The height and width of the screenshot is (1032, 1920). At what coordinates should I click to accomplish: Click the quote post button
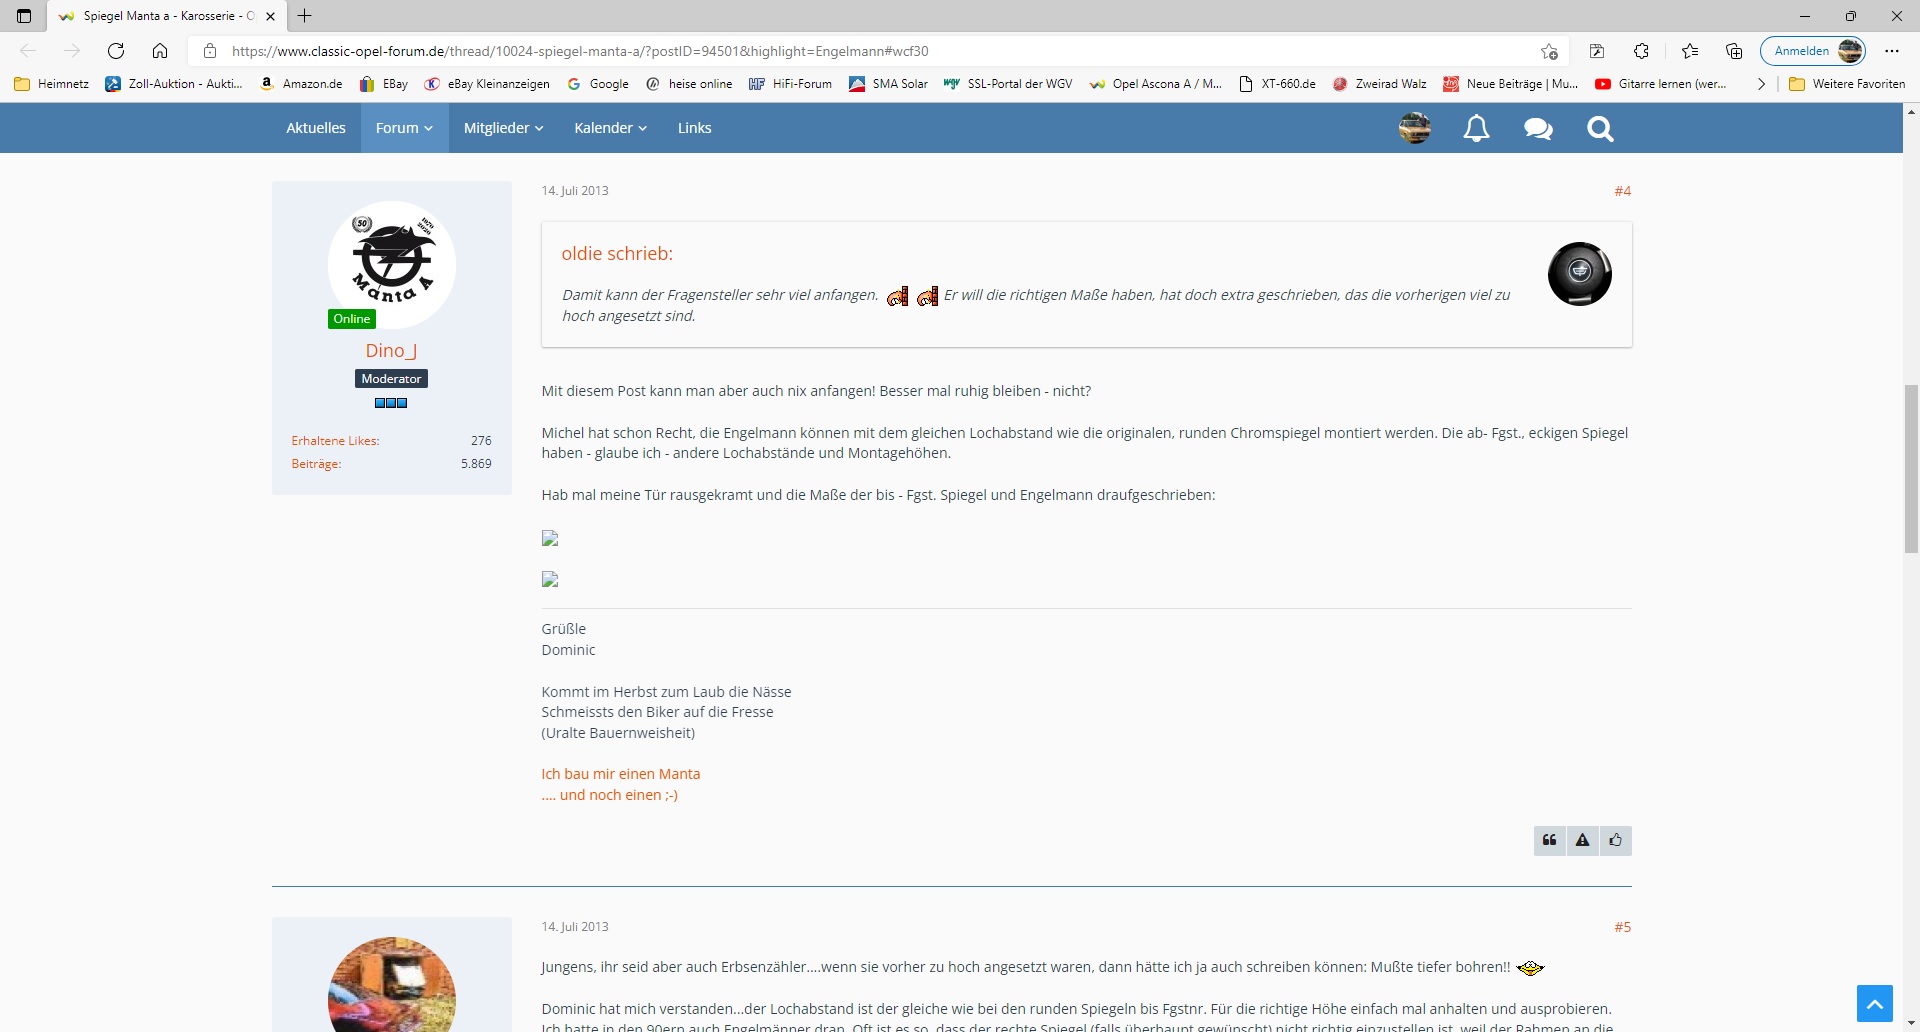[x=1550, y=841]
